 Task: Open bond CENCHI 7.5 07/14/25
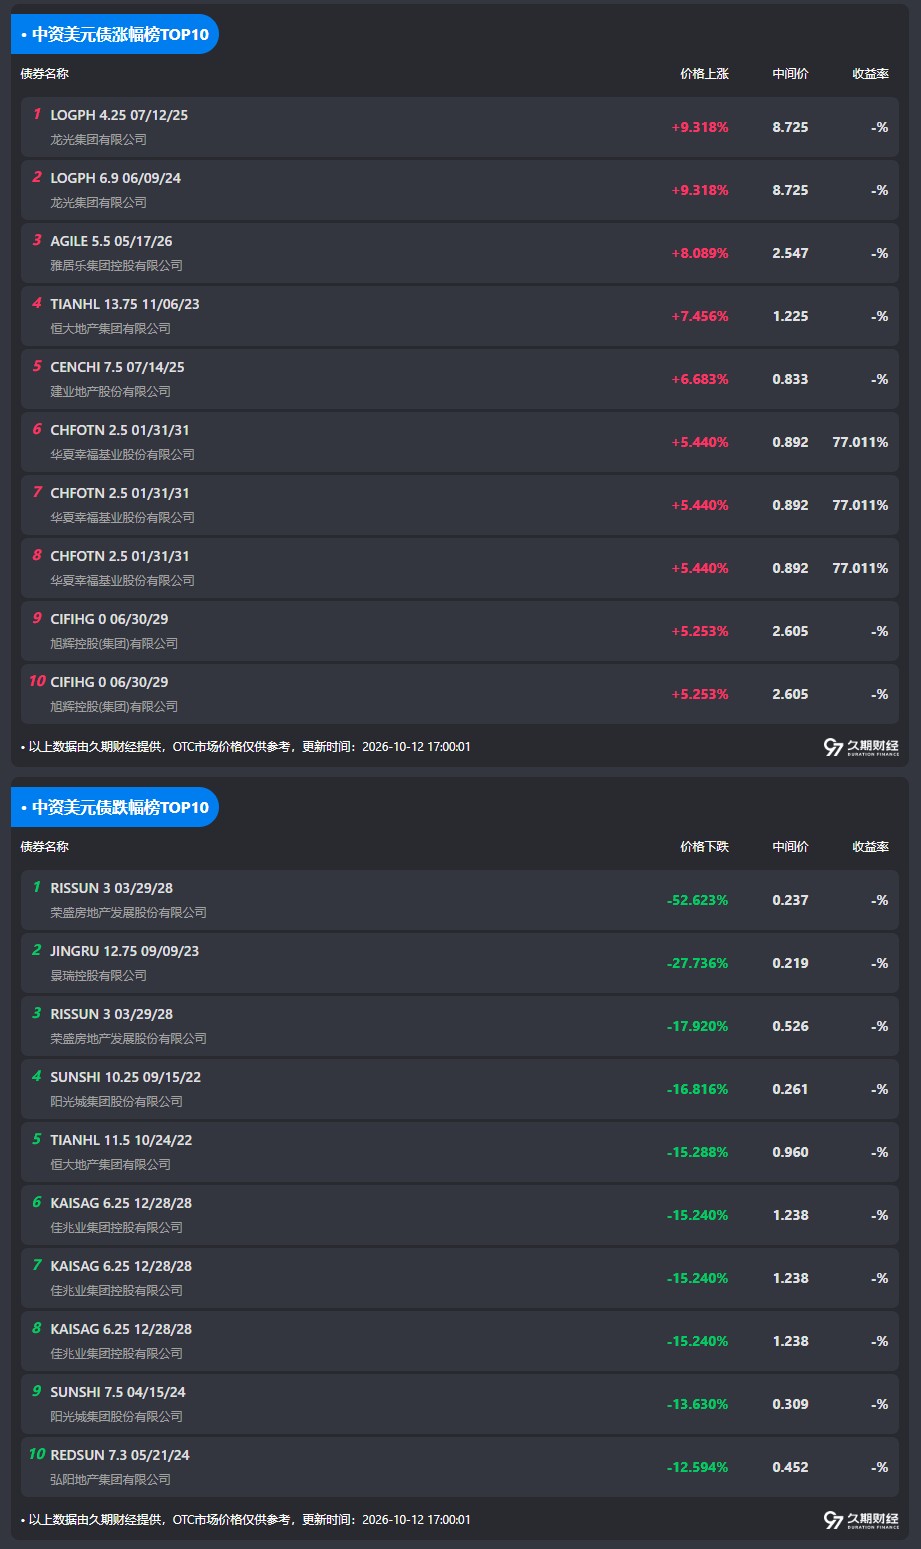click(118, 367)
